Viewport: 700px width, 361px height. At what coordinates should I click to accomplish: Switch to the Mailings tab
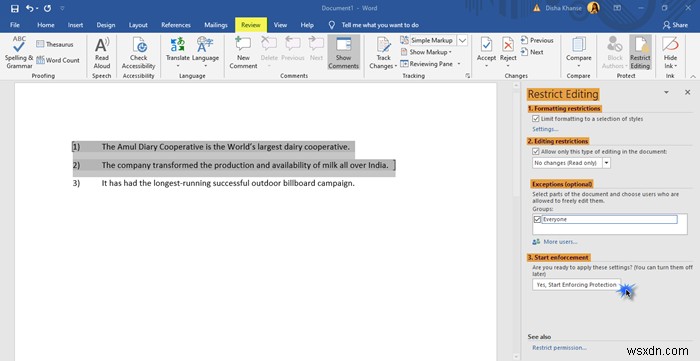tap(216, 25)
